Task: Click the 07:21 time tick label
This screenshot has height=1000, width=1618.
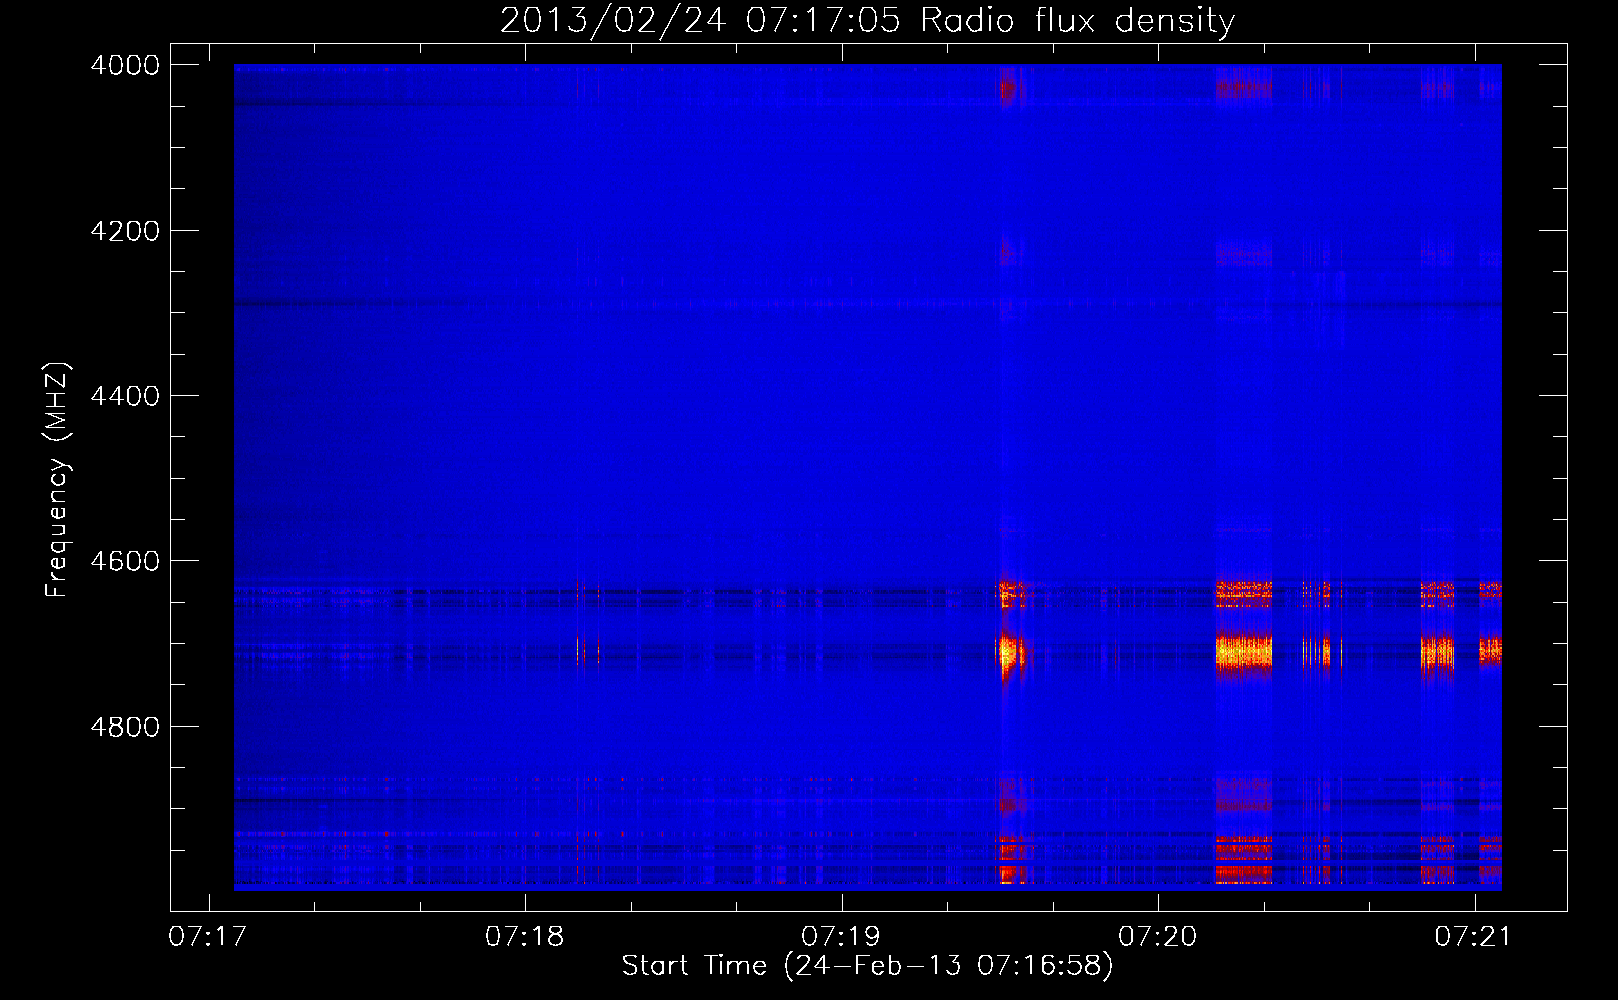Action: coord(1474,937)
